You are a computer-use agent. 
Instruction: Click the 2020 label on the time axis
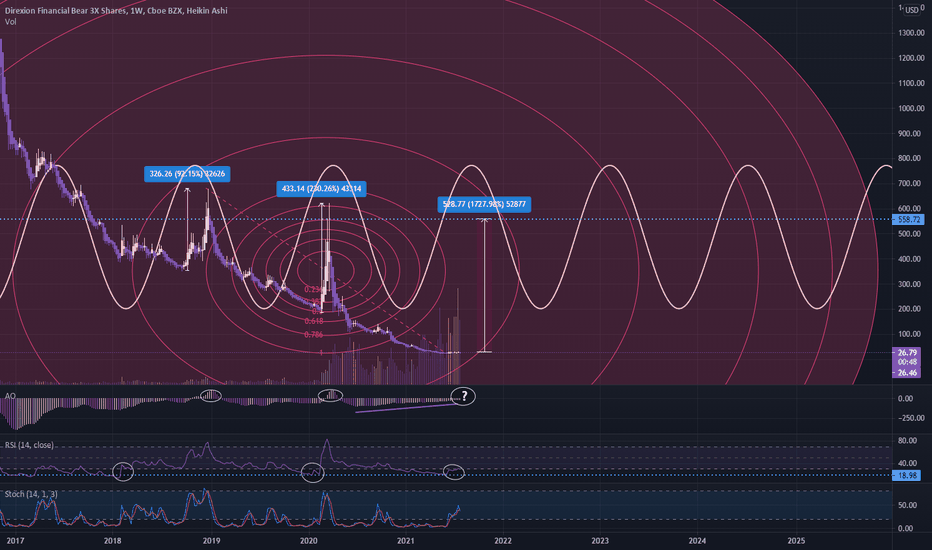pyautogui.click(x=308, y=540)
